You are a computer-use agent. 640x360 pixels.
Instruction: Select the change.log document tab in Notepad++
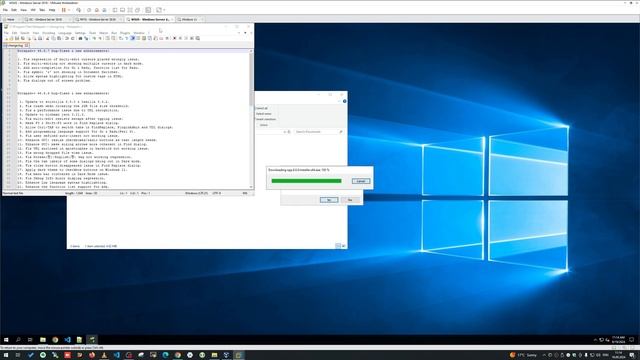(16, 45)
